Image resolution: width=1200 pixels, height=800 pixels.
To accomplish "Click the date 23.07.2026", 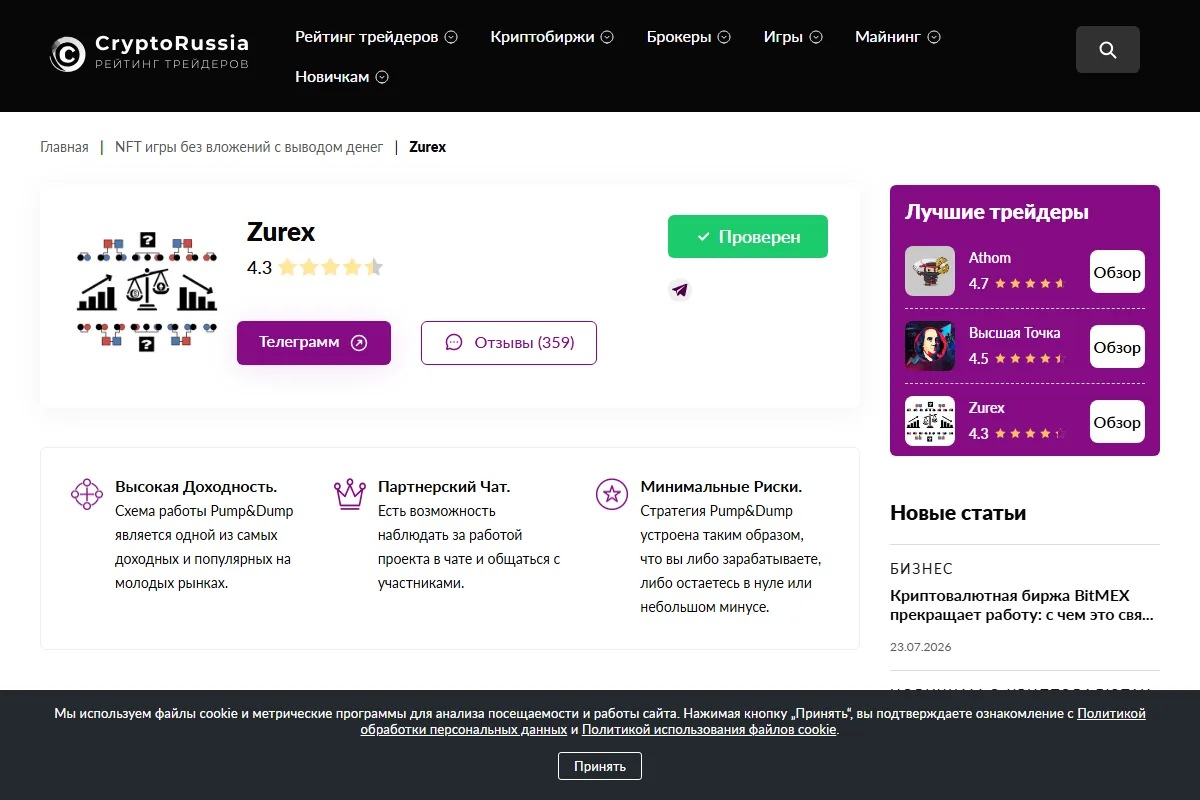I will pyautogui.click(x=921, y=647).
